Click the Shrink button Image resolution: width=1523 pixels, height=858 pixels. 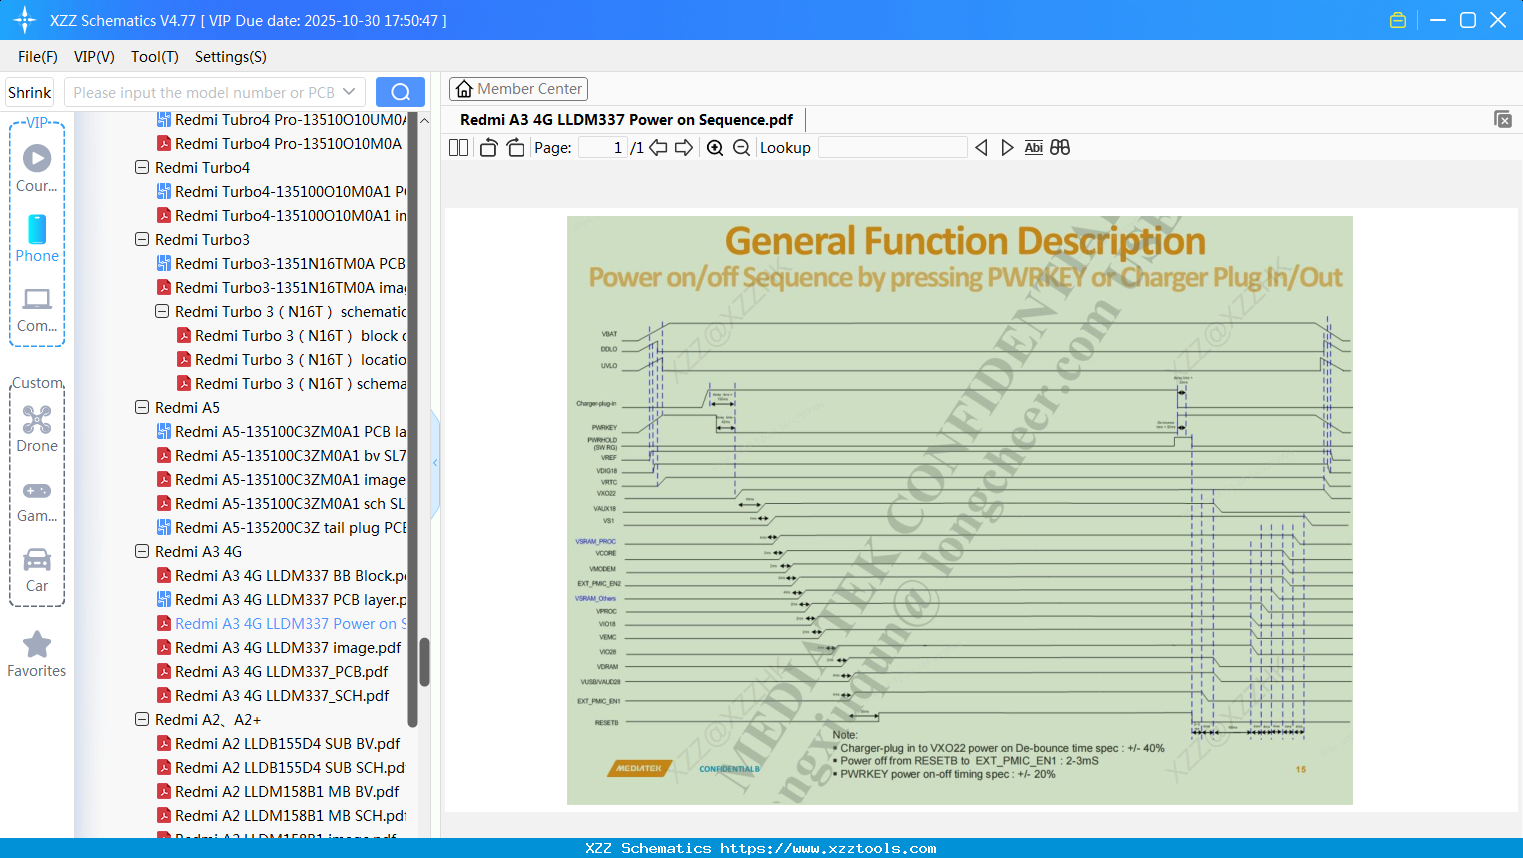coord(29,92)
